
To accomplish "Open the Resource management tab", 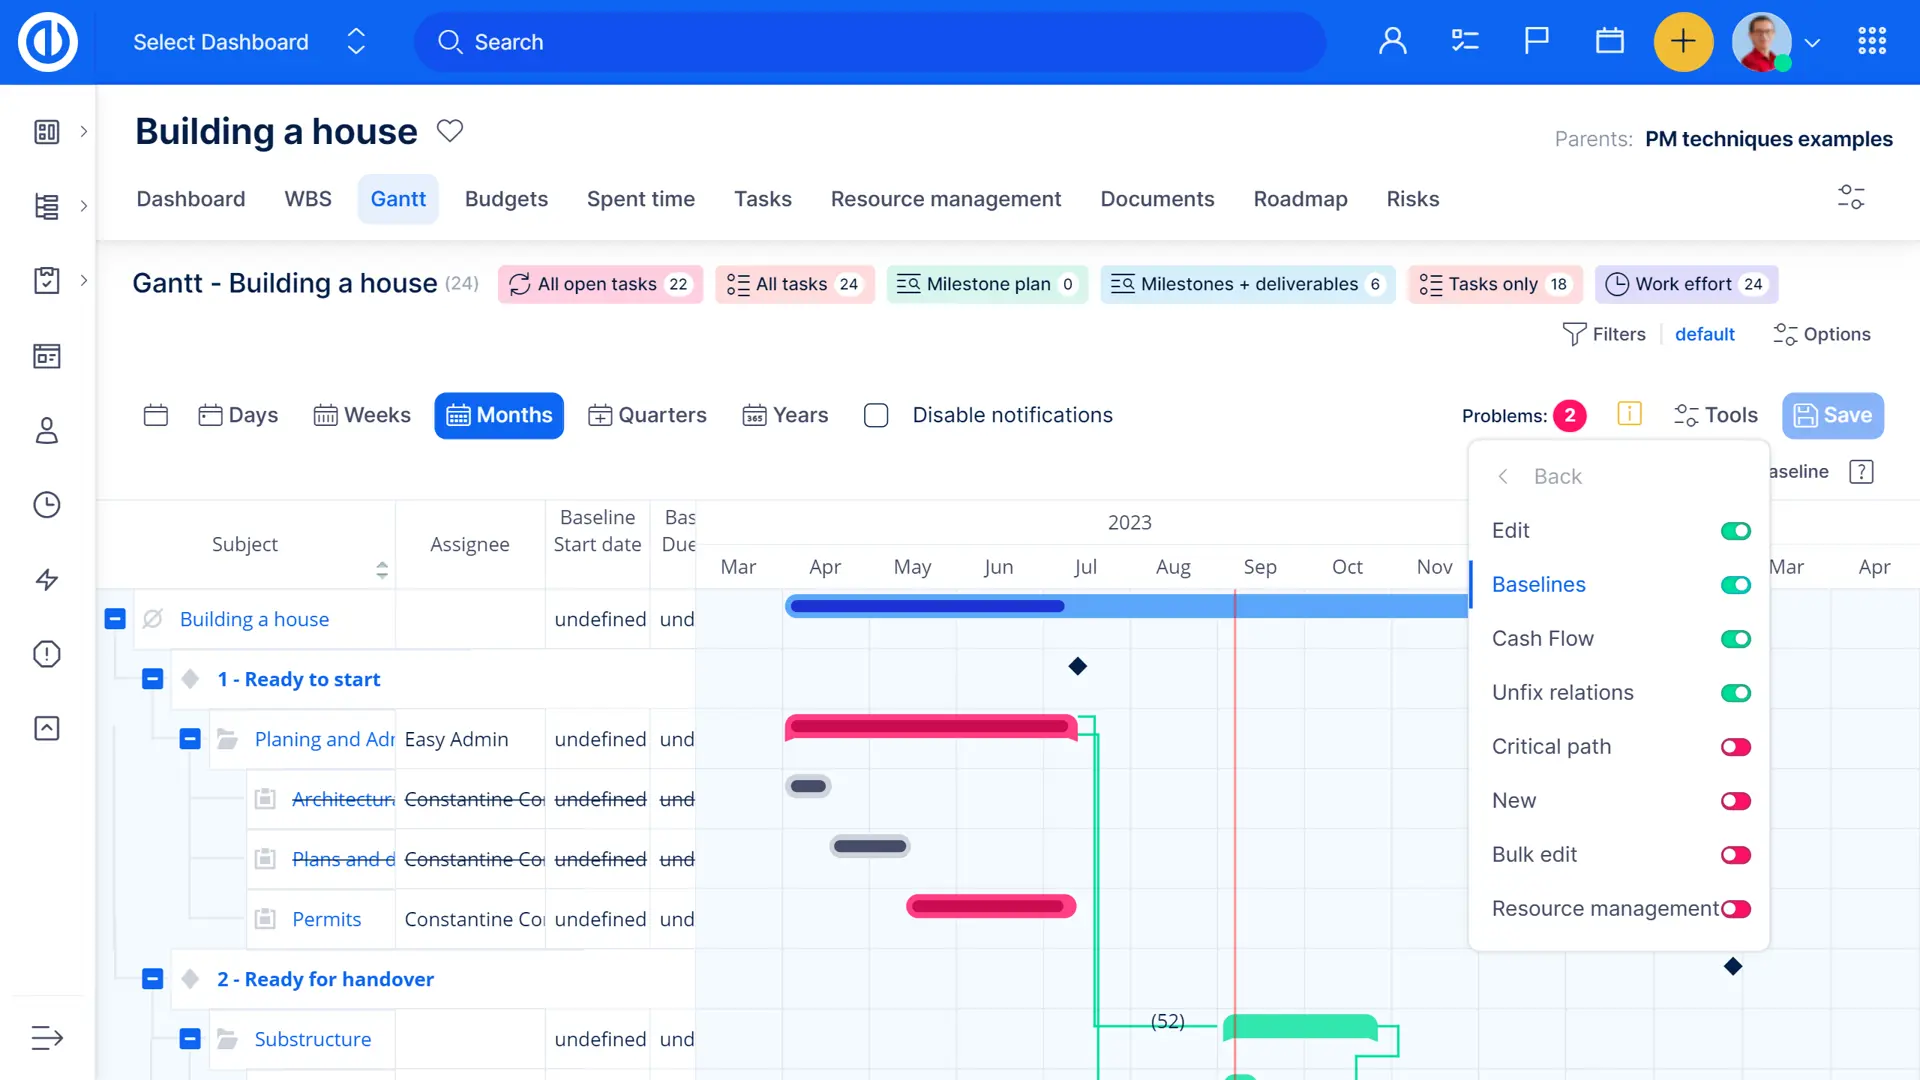I will pos(945,199).
